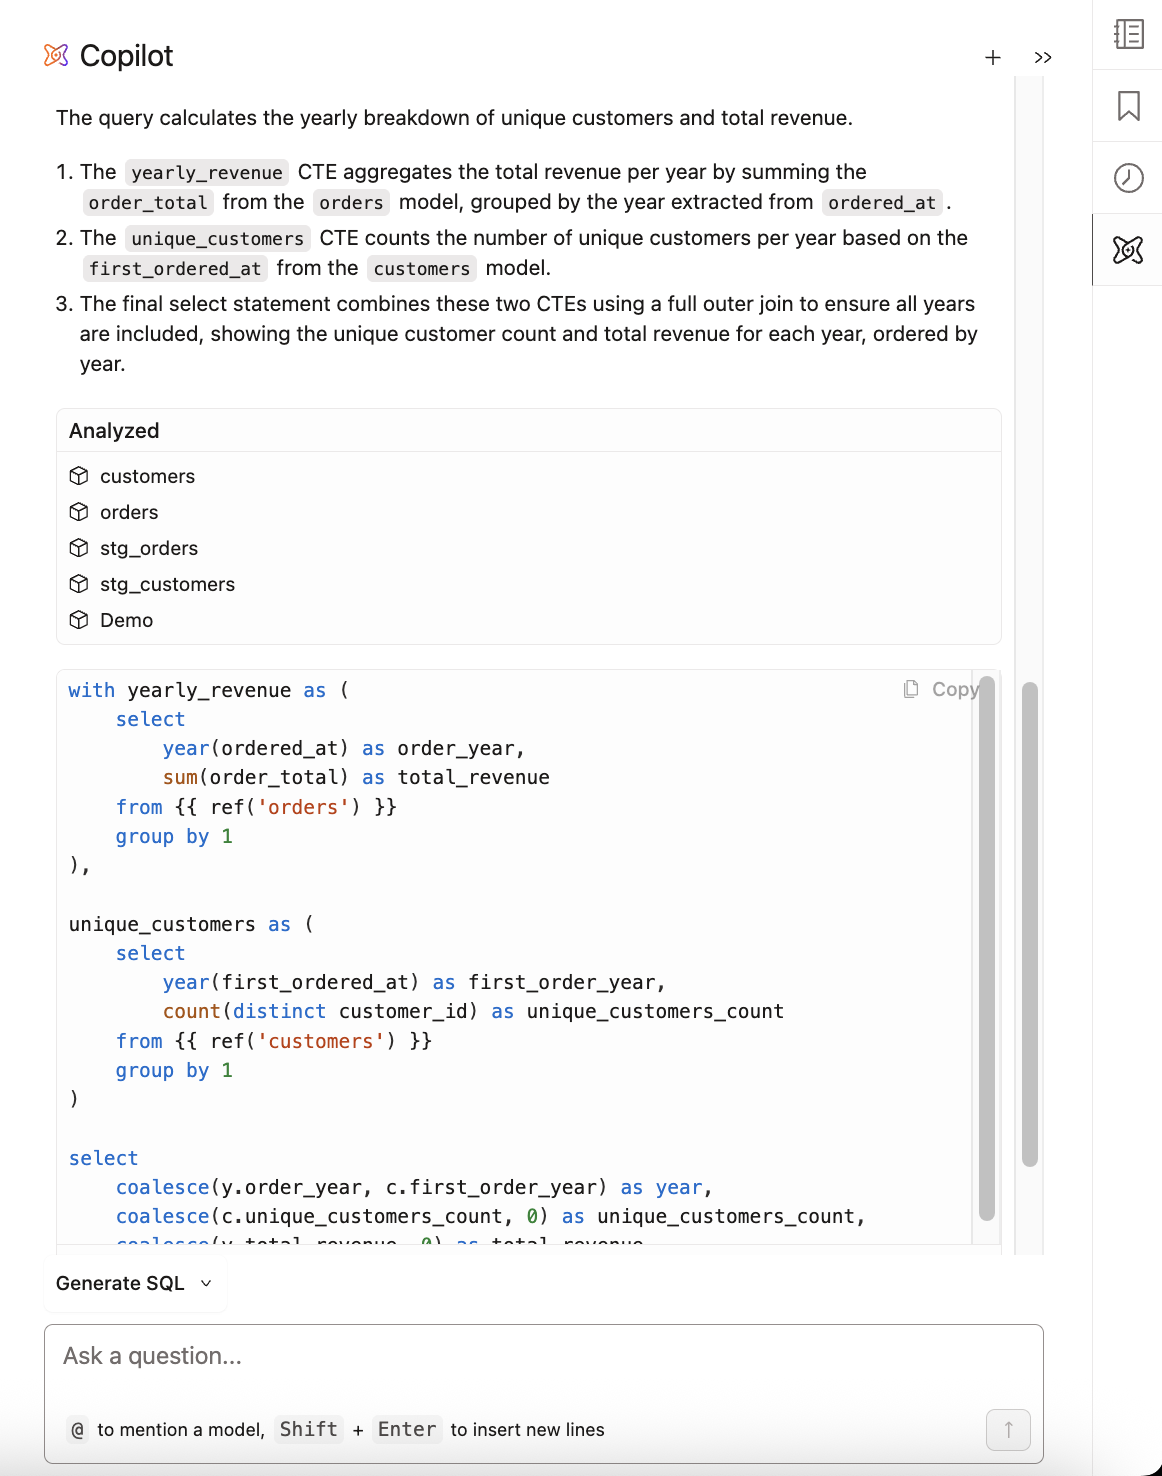Click the Copilot logo beside the title
The image size is (1162, 1476).
56,56
